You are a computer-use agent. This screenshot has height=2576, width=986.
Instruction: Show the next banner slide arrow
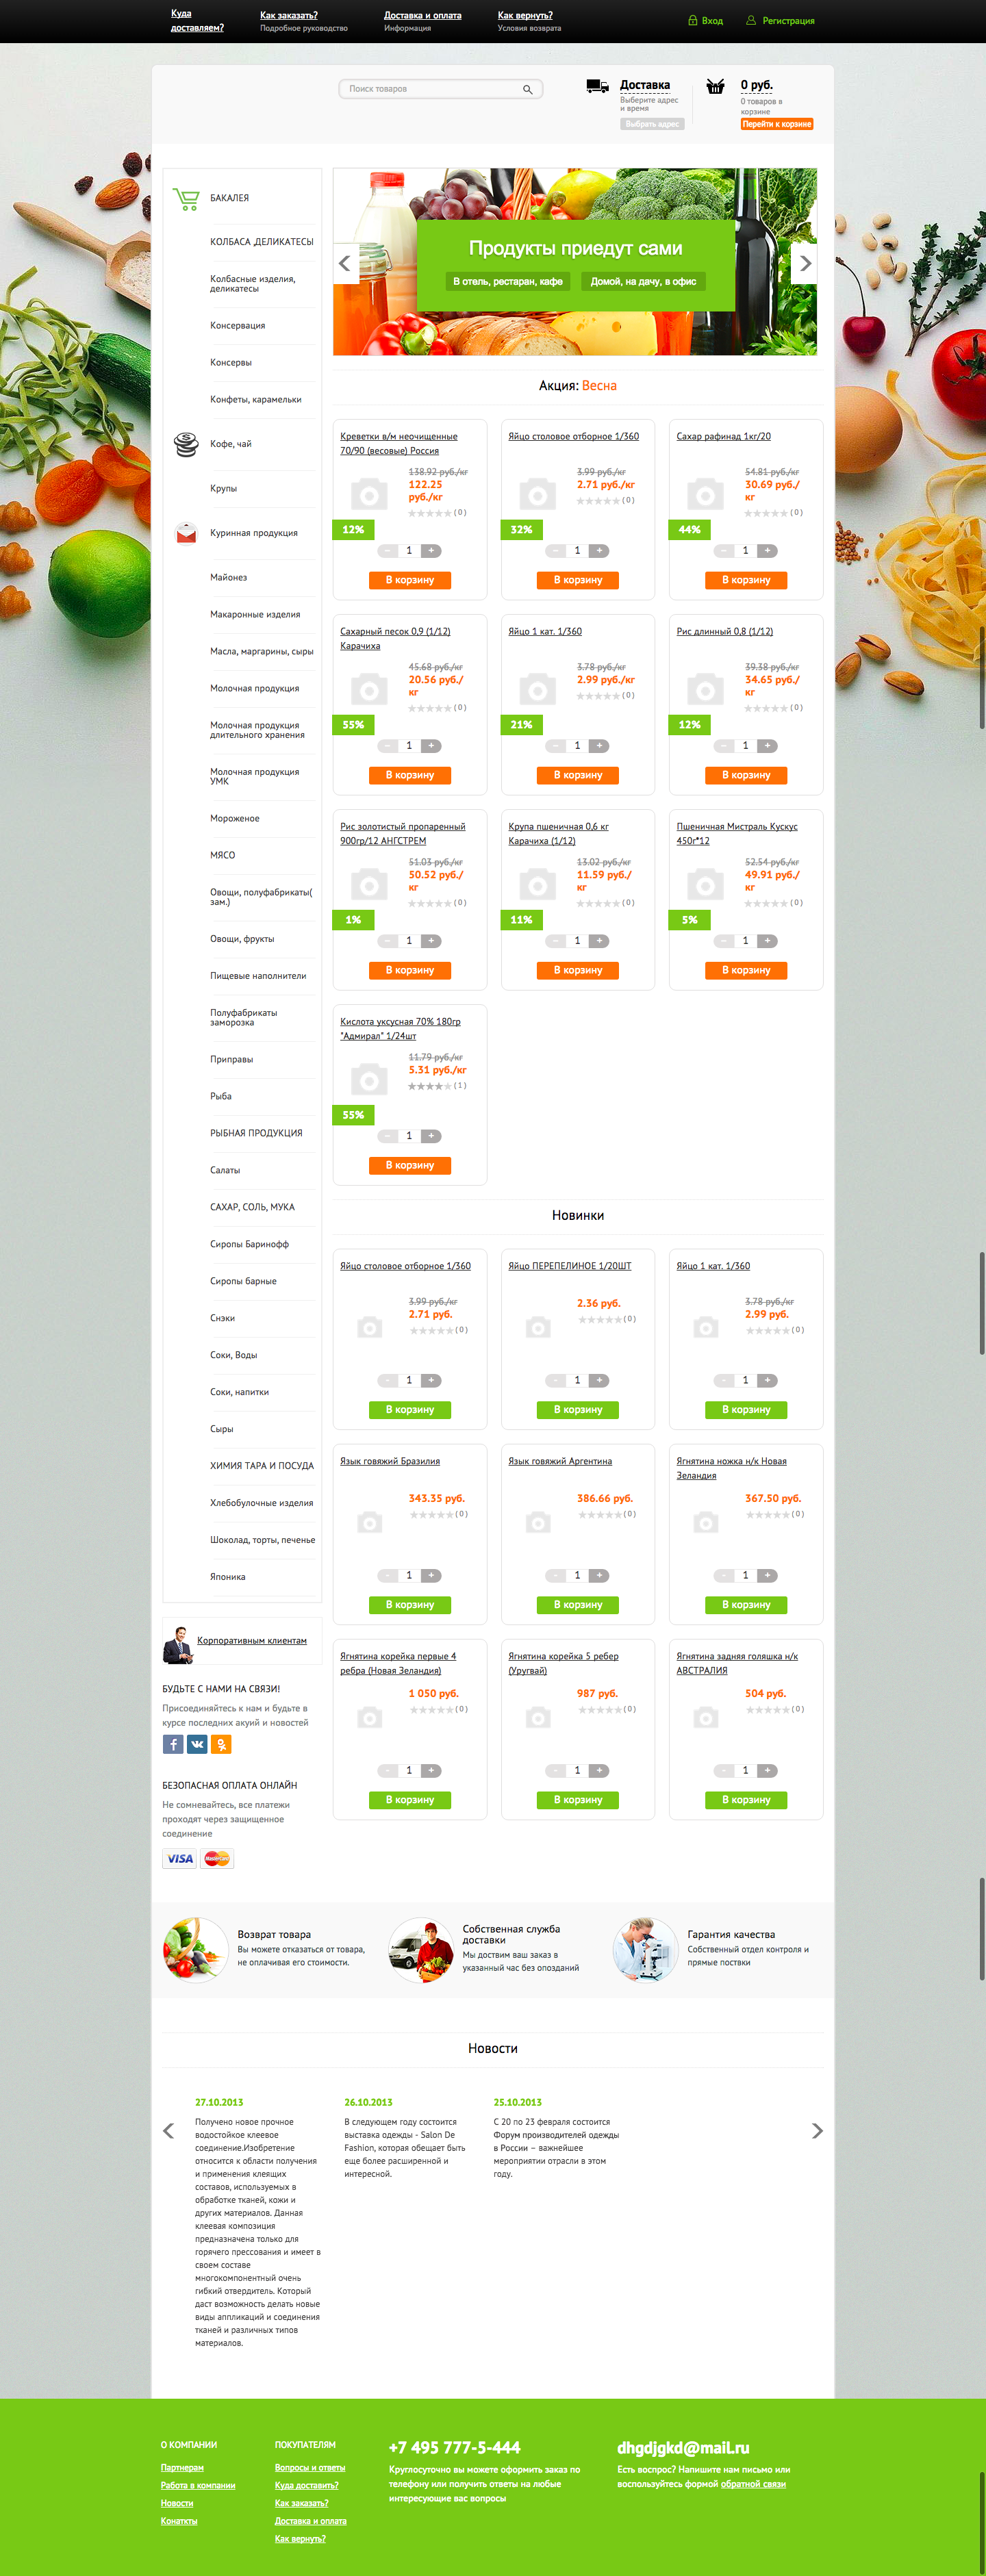click(x=804, y=264)
